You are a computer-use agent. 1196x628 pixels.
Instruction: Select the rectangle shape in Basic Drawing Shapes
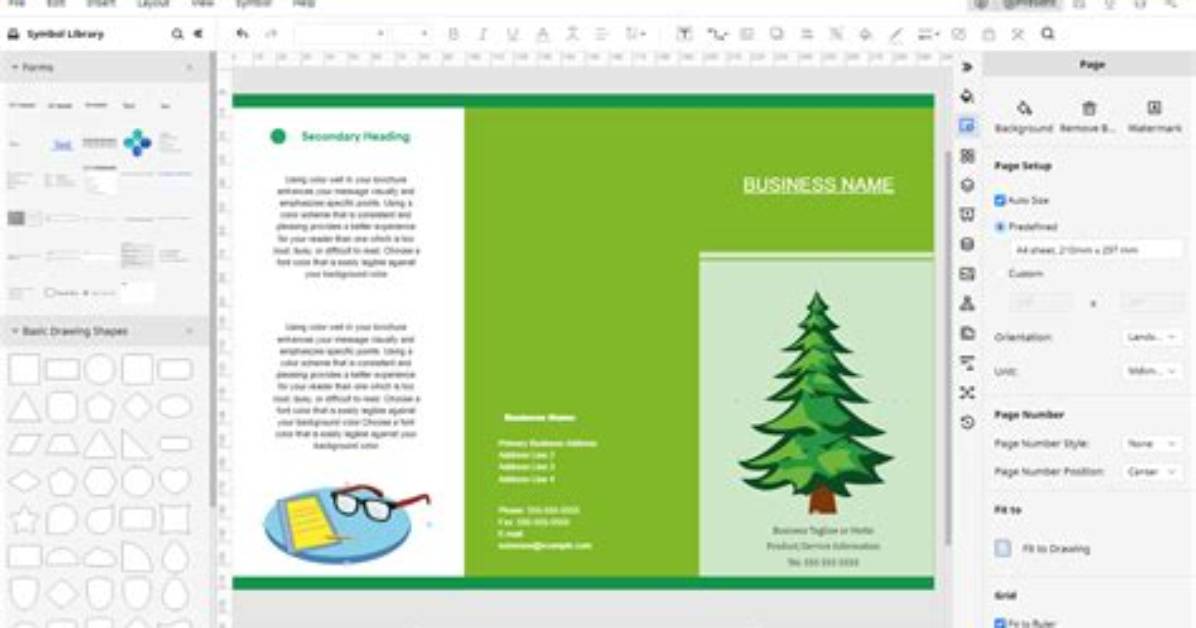63,370
